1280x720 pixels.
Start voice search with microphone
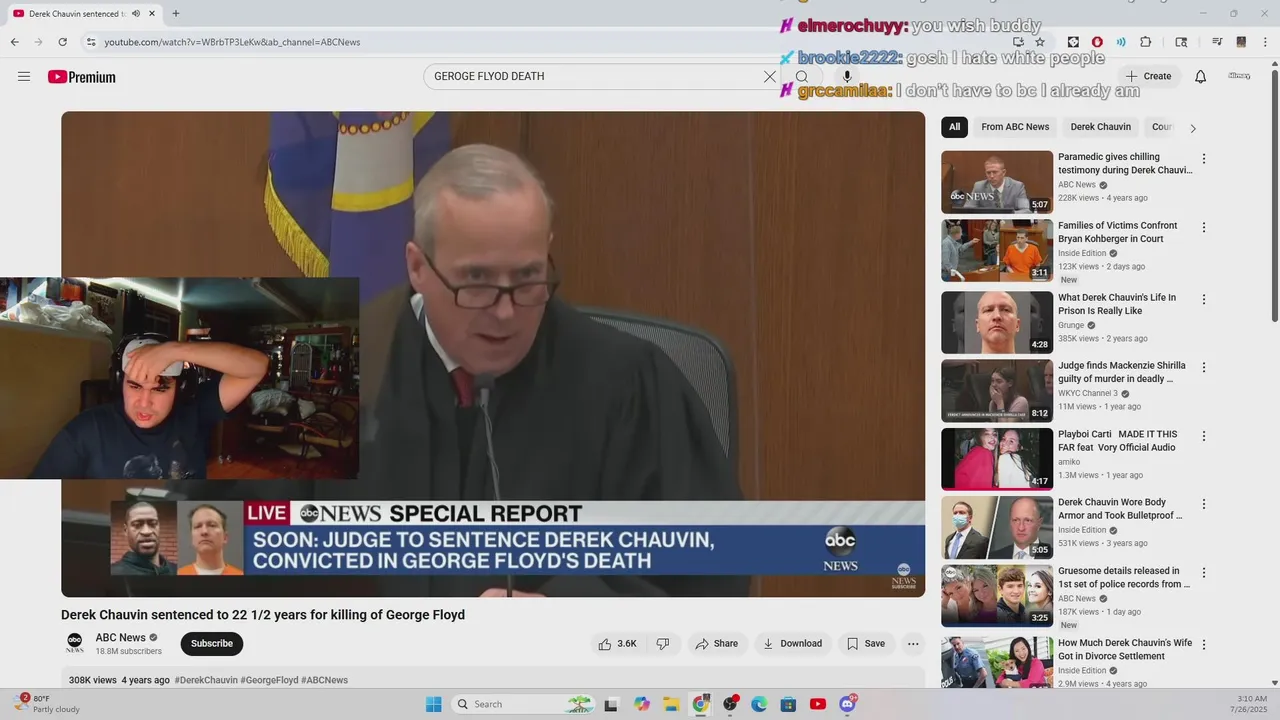pos(847,76)
